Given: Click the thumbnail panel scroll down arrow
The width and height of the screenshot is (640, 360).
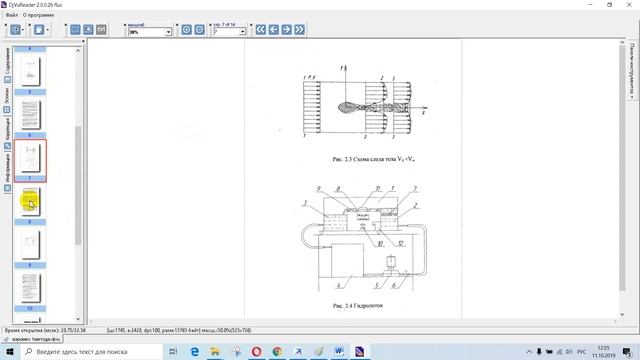Looking at the screenshot, I should pyautogui.click(x=78, y=319).
